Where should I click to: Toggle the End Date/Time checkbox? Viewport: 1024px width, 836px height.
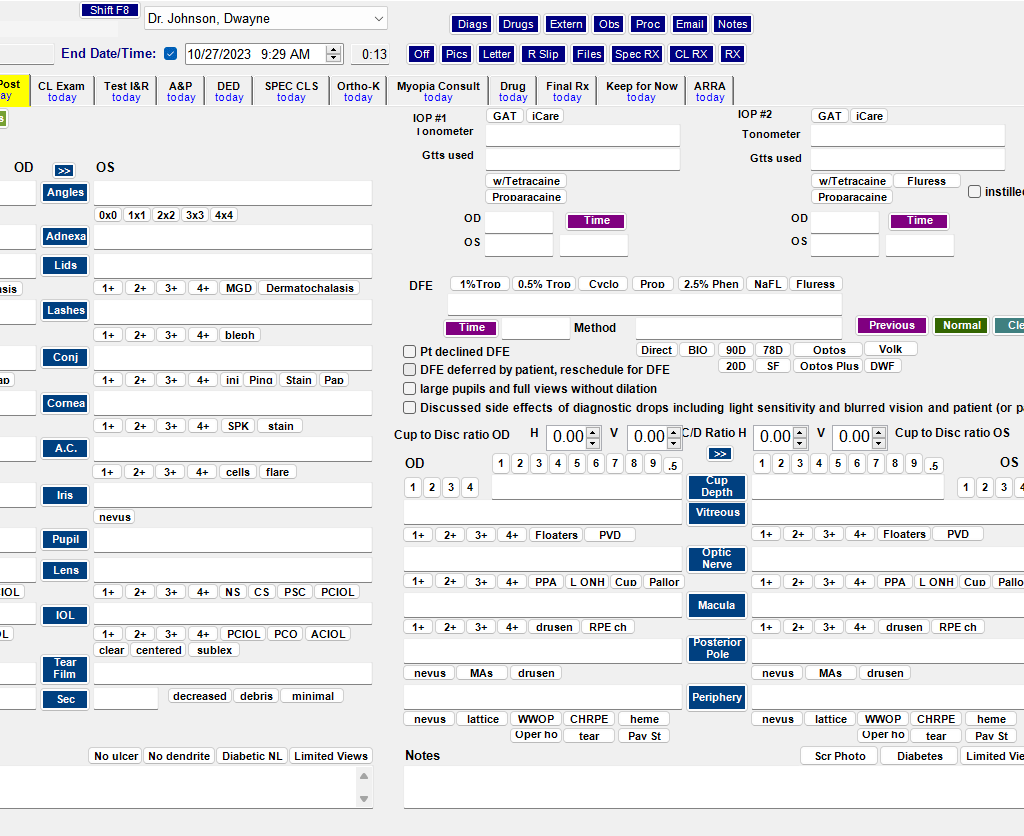[170, 54]
